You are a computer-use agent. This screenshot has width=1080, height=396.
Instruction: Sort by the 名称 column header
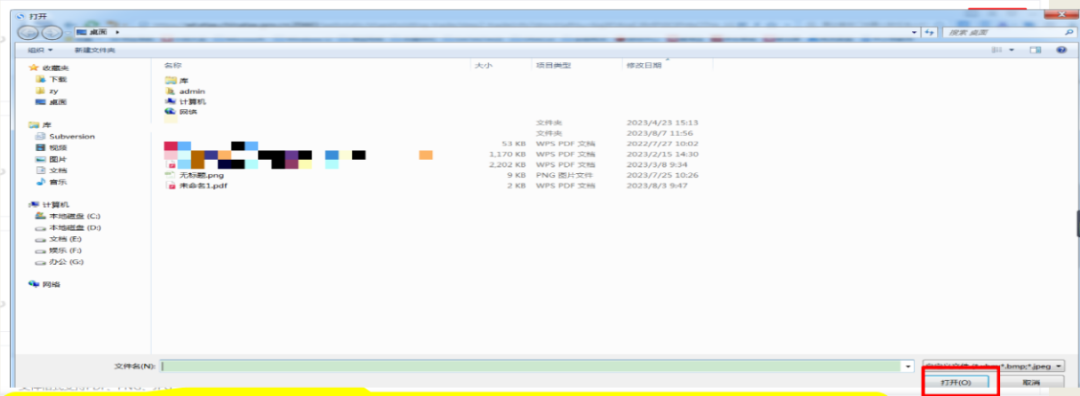173,65
